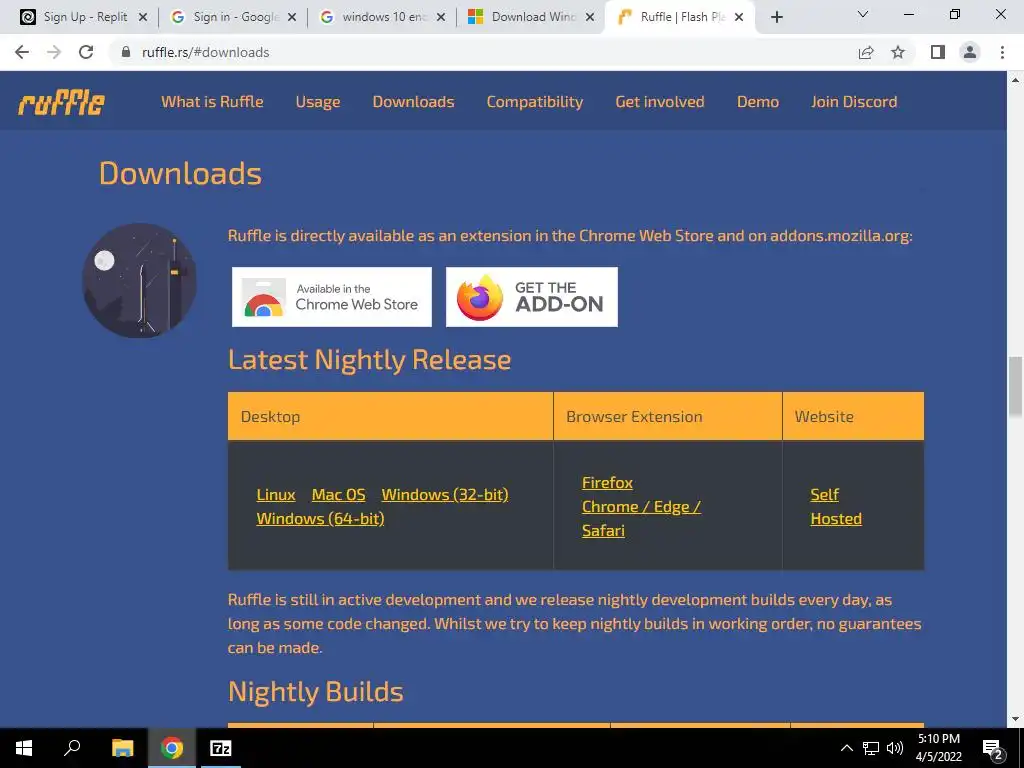Open a new tab with the plus button
This screenshot has width=1024, height=768.
[776, 17]
